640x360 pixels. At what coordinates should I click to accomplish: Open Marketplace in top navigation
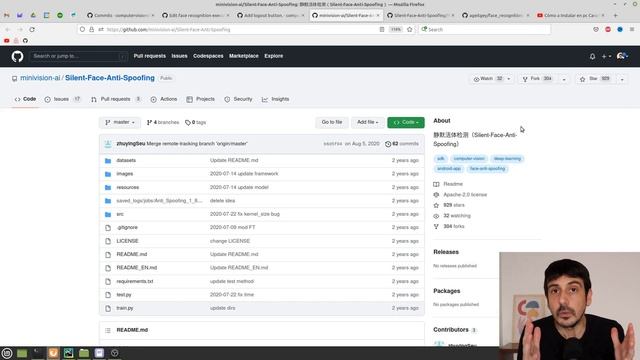tap(244, 56)
